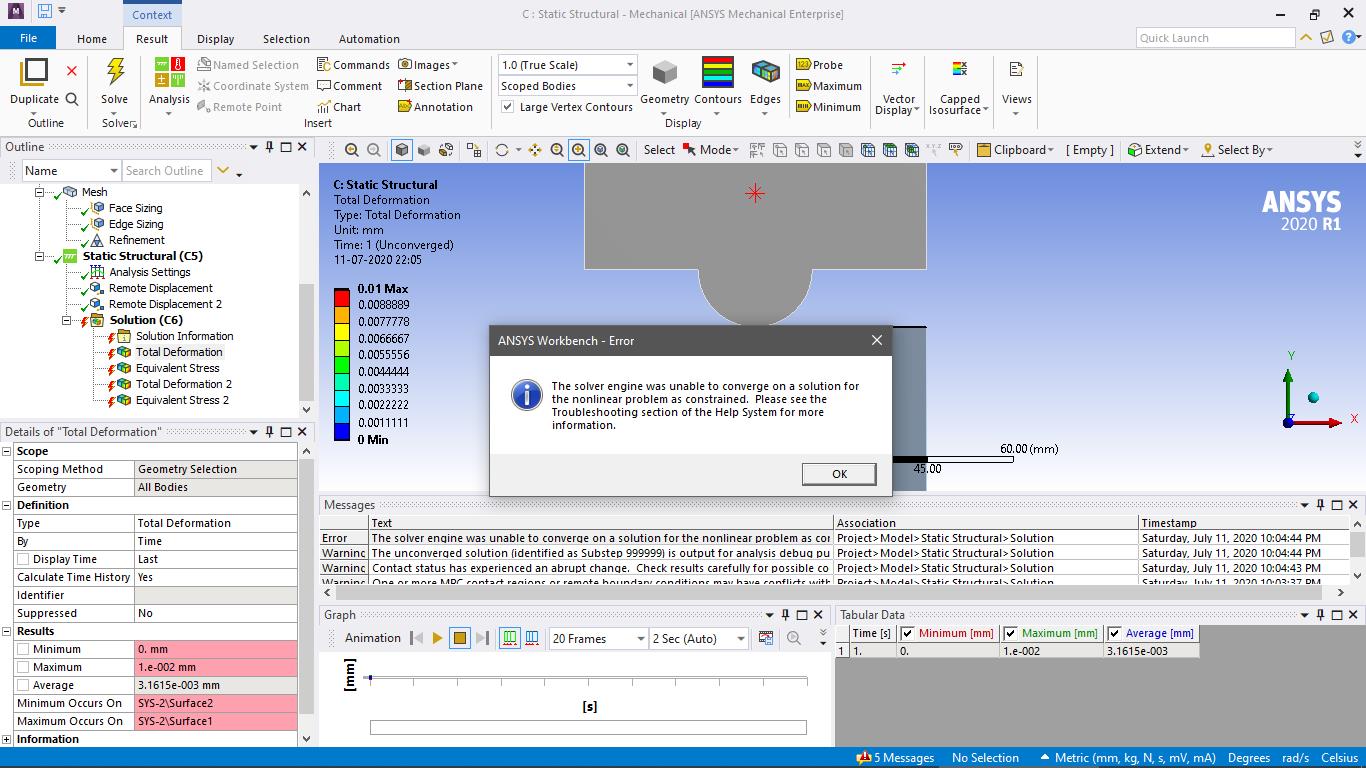This screenshot has height=768, width=1366.
Task: Click the Annotation tool
Action: (x=435, y=107)
